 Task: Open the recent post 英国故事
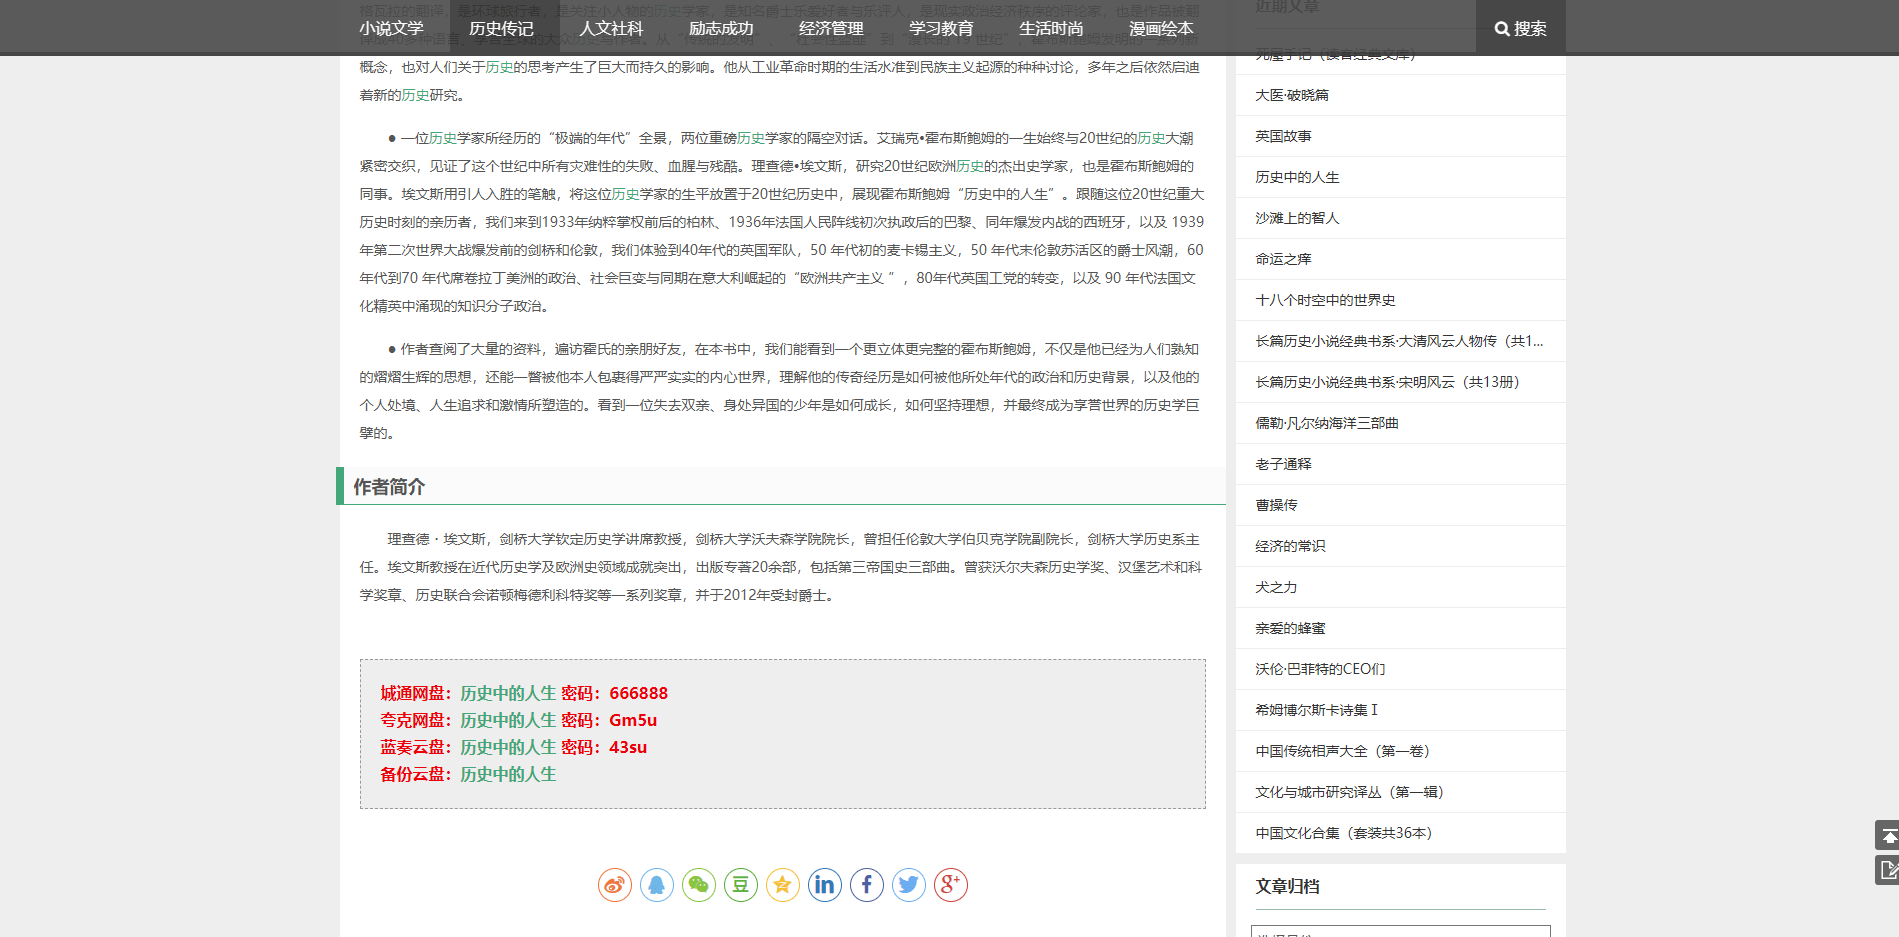(1283, 136)
